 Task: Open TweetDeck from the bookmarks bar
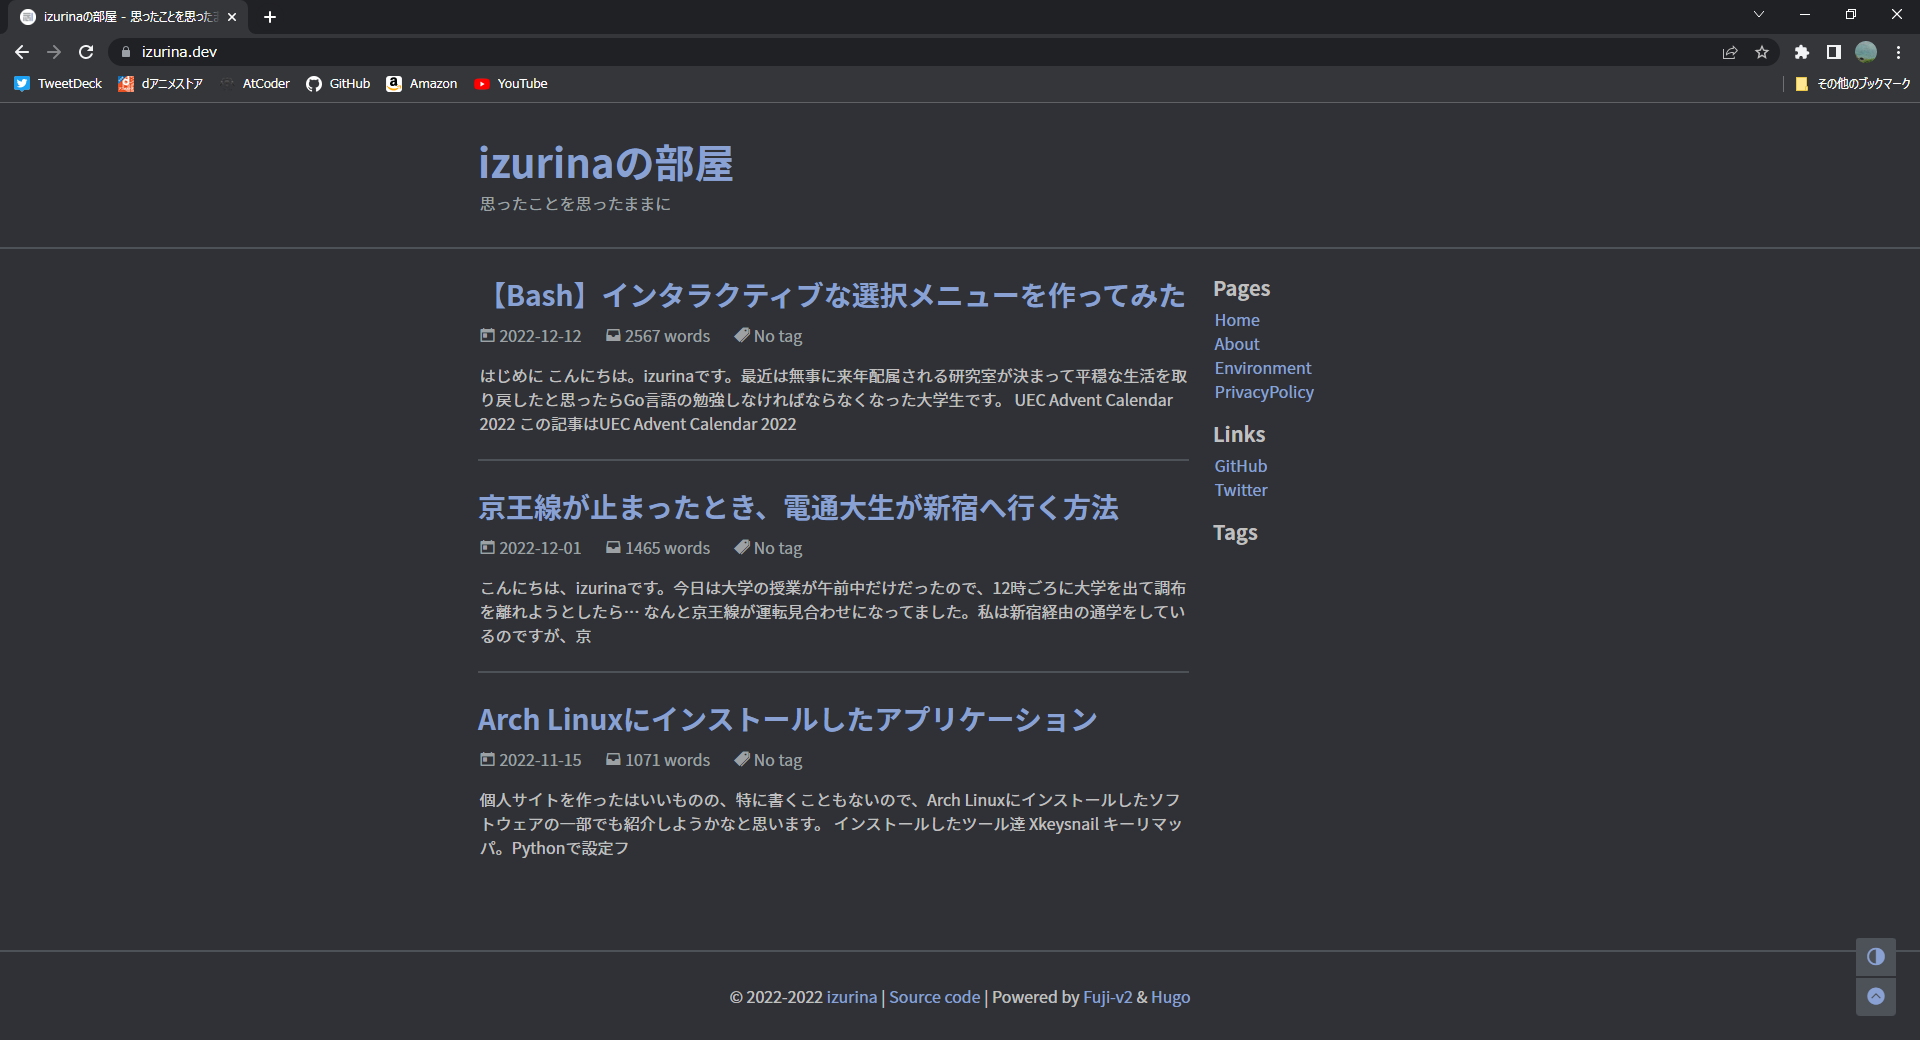click(x=57, y=83)
